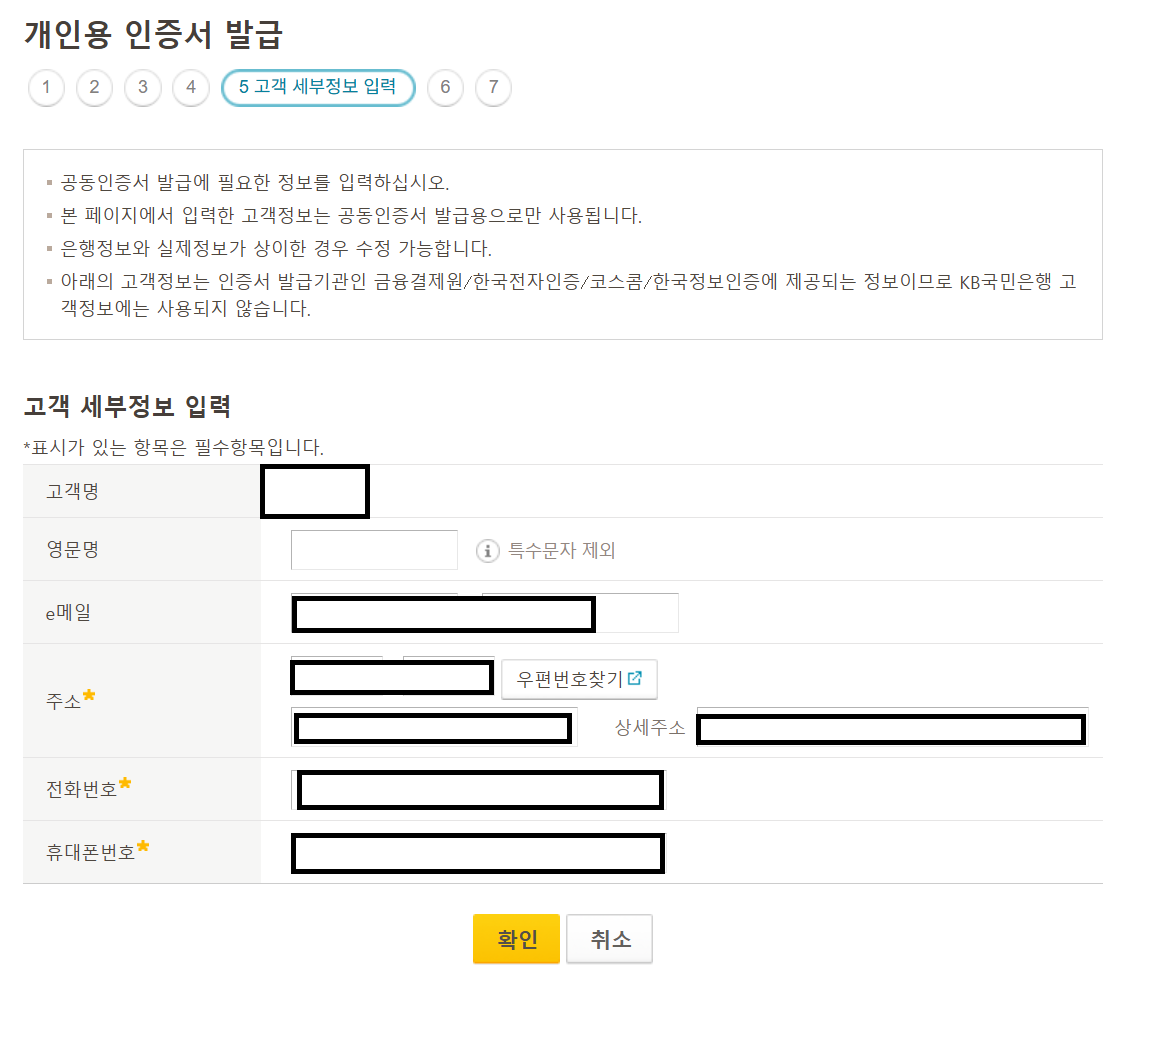1160x1064 pixels.
Task: Select step 1 in the progress indicator
Action: (45, 88)
